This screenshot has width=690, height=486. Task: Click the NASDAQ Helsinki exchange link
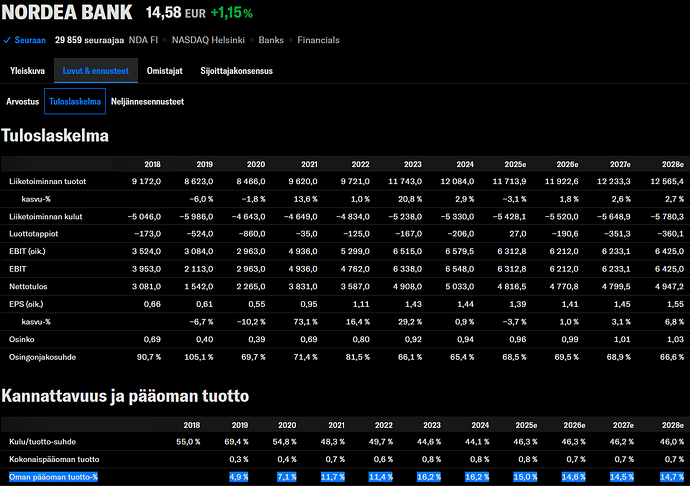[208, 40]
